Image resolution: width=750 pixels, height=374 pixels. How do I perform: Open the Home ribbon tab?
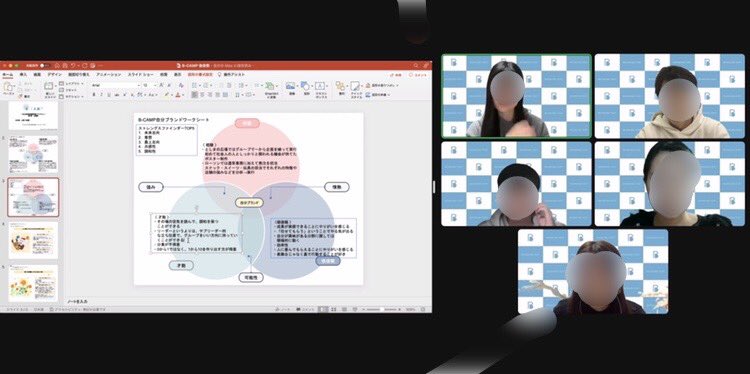pyautogui.click(x=8, y=75)
